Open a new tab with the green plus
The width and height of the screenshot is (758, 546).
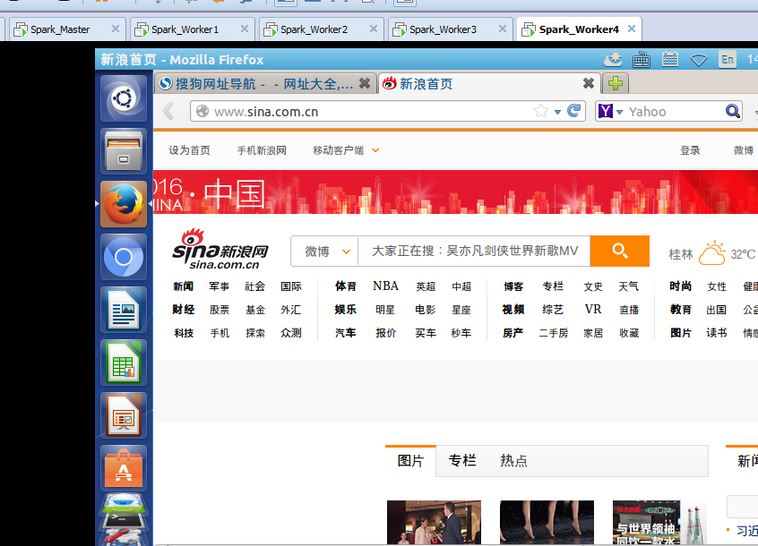pos(615,84)
